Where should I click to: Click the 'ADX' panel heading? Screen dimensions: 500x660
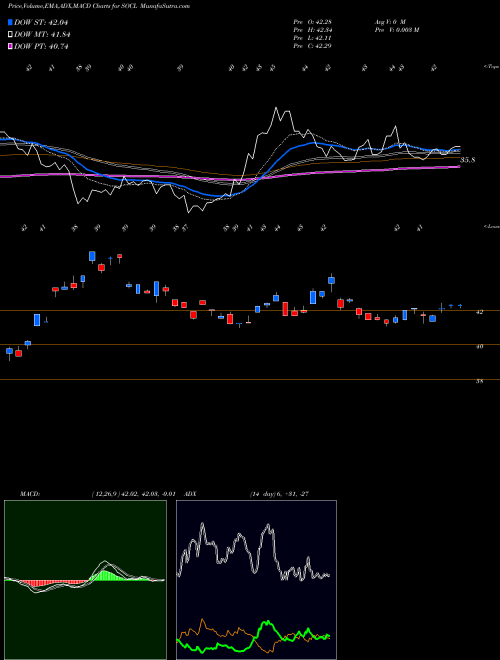(x=190, y=494)
